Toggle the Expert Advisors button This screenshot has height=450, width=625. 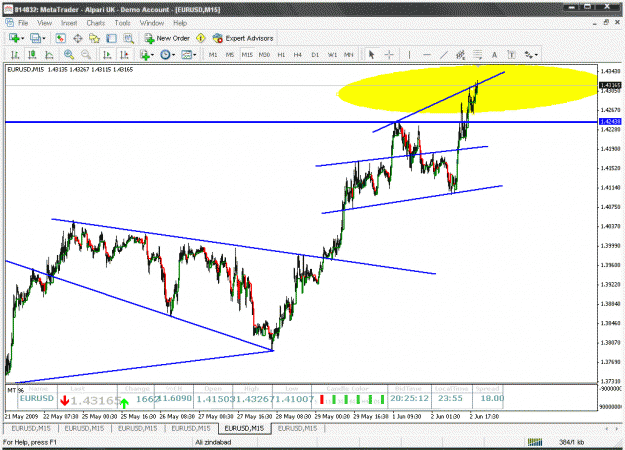(x=243, y=38)
